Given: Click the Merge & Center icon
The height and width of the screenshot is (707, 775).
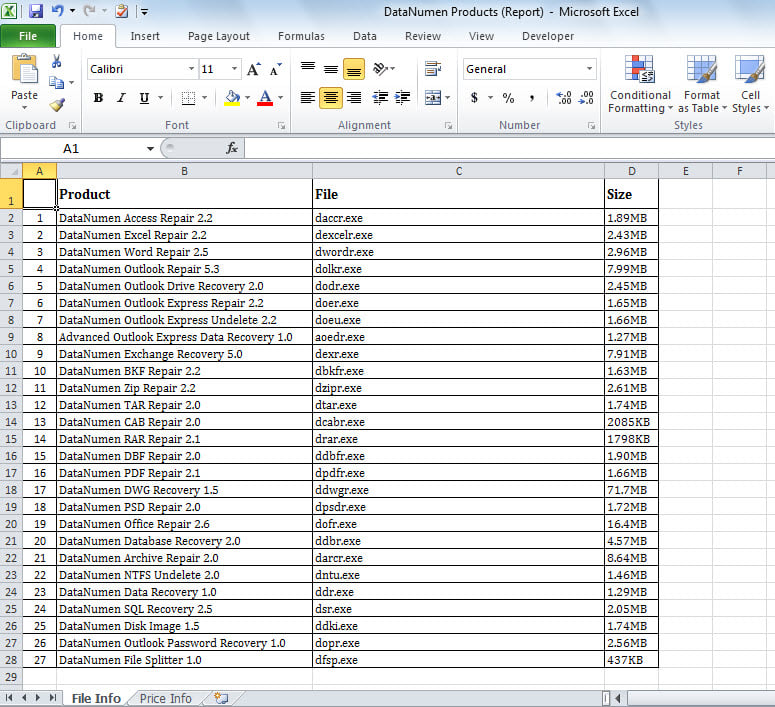Looking at the screenshot, I should click(x=432, y=97).
